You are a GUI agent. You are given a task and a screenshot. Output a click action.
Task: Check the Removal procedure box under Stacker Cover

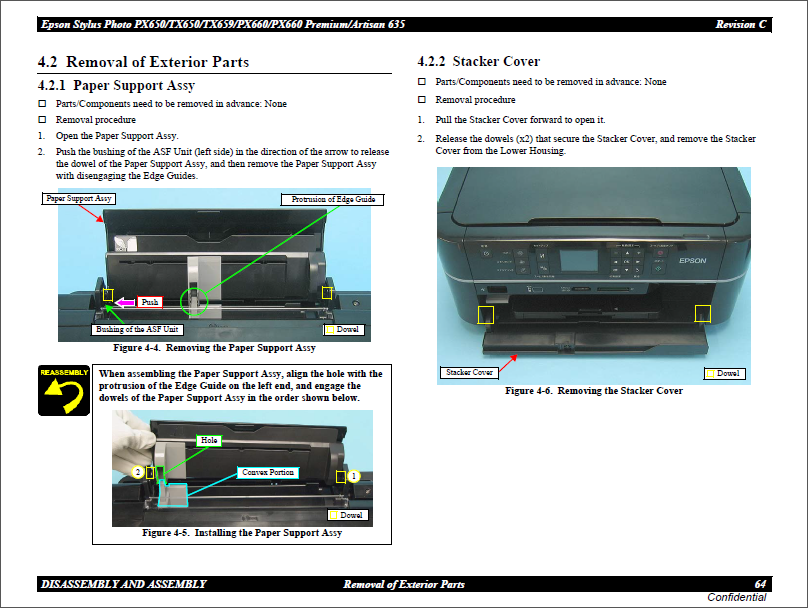[422, 100]
